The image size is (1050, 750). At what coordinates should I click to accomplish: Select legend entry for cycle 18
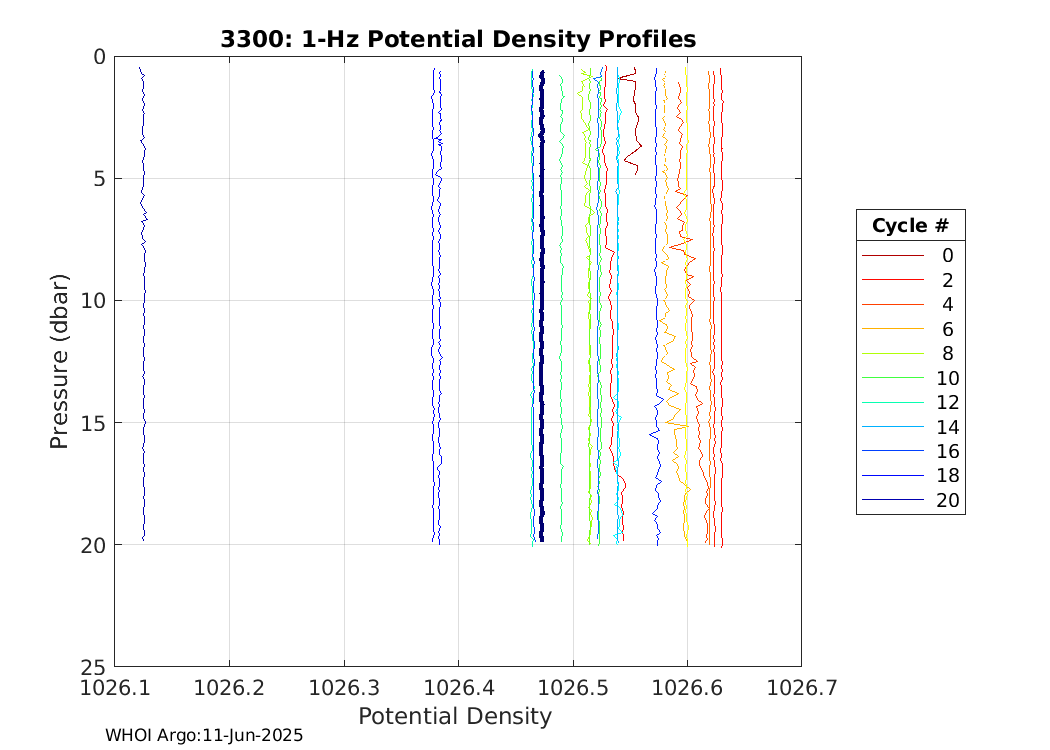(910, 475)
